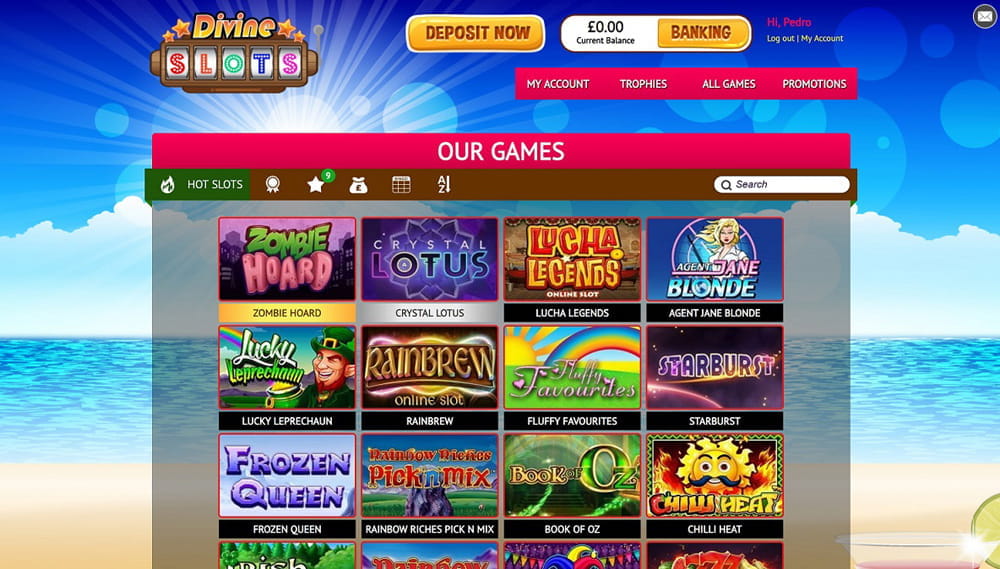Screen dimensions: 1000x569
Task: Select the Hot Slots flame filter
Action: tap(202, 184)
